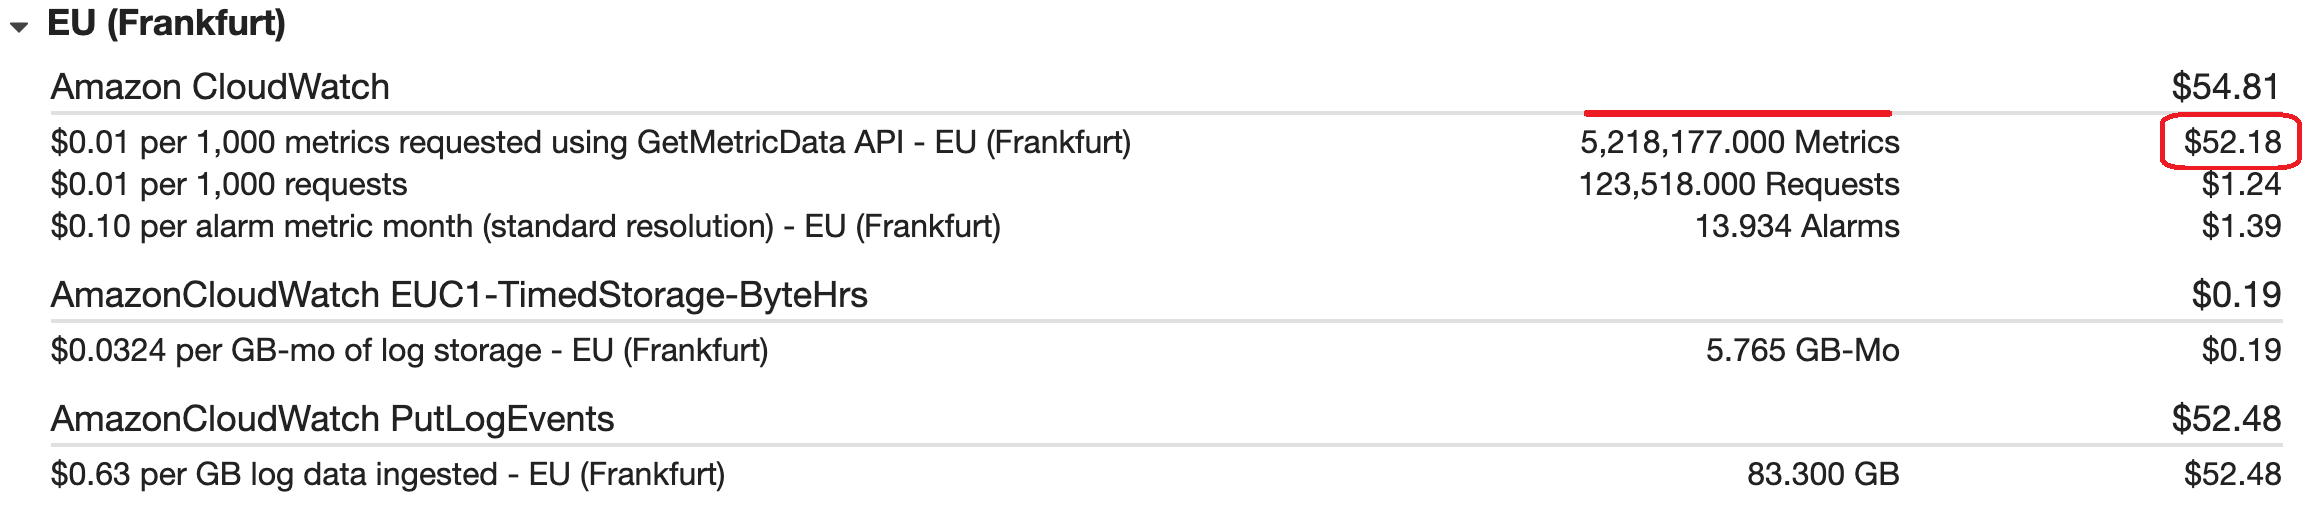Click the 5.765 GB-Mo usage value
The width and height of the screenshot is (2309, 507).
(x=1802, y=351)
